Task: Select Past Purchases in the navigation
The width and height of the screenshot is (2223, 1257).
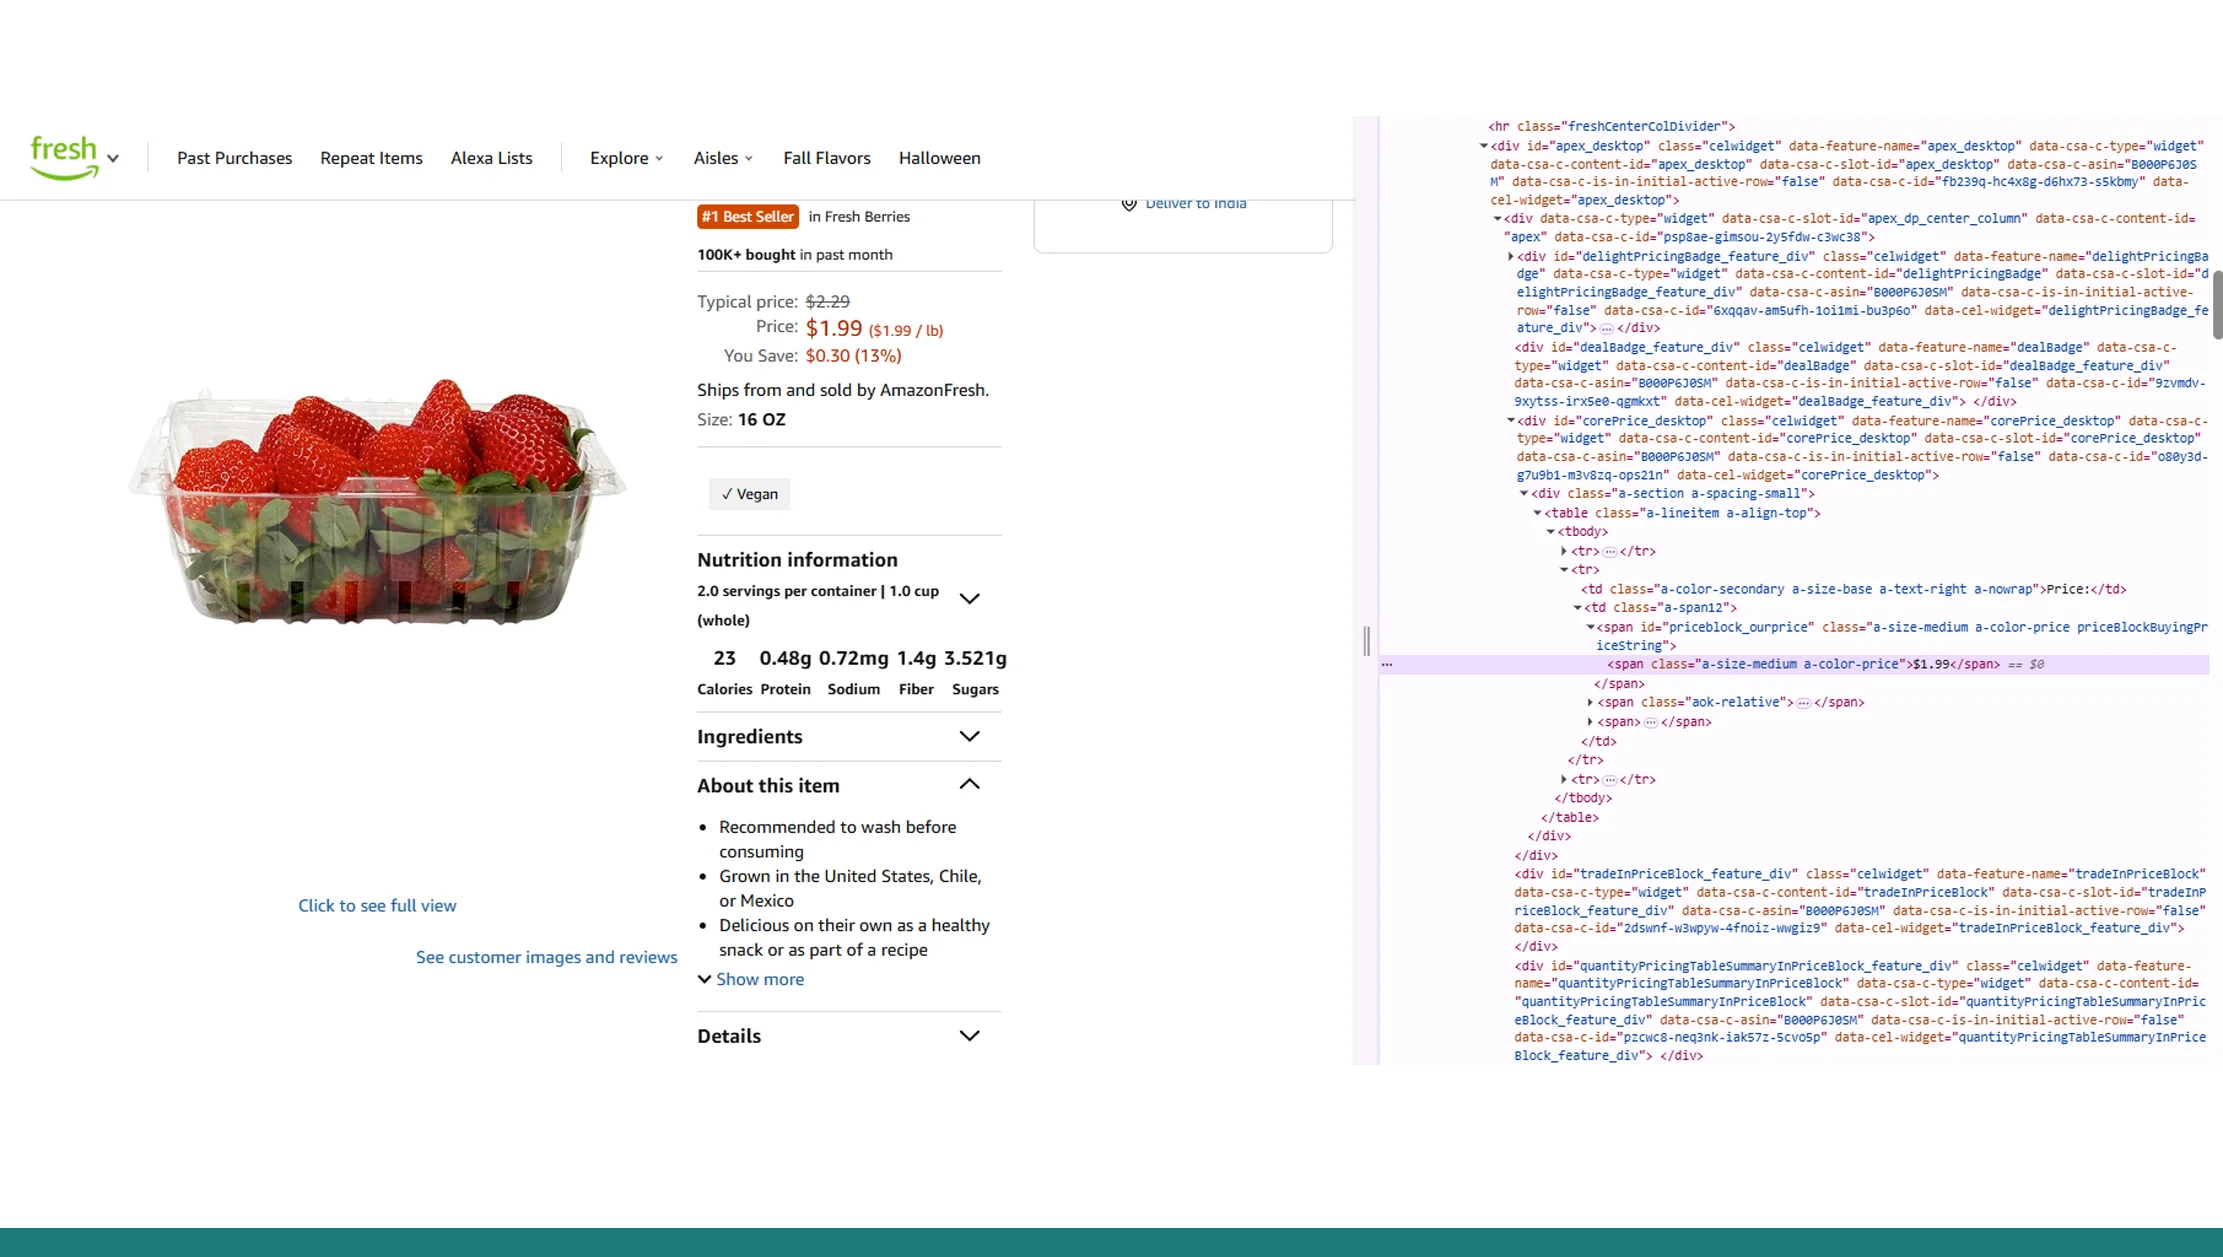Action: tap(233, 158)
